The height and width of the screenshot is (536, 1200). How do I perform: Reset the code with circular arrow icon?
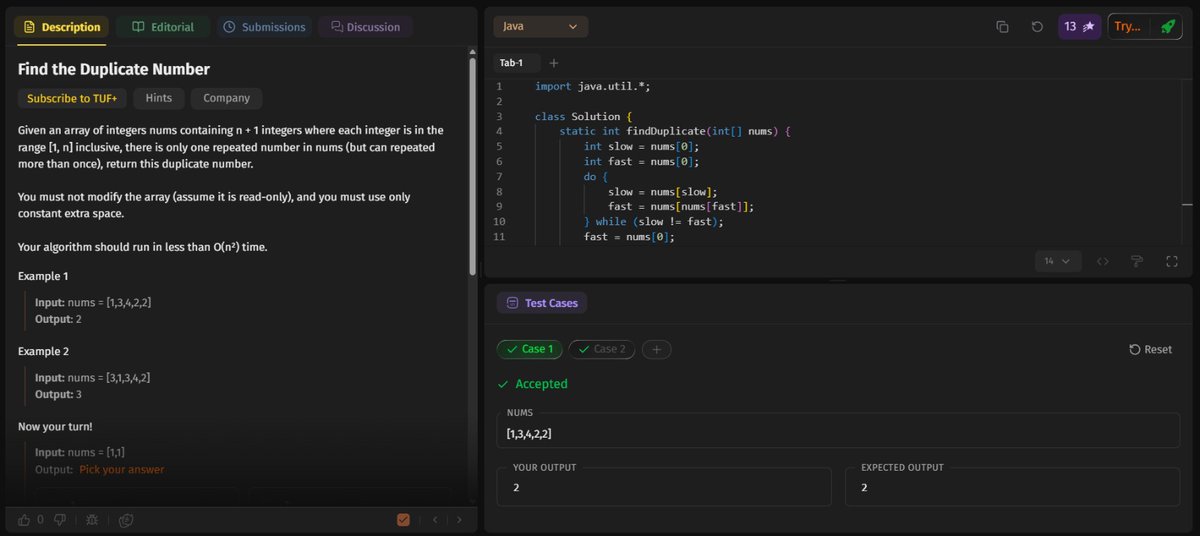[1037, 27]
